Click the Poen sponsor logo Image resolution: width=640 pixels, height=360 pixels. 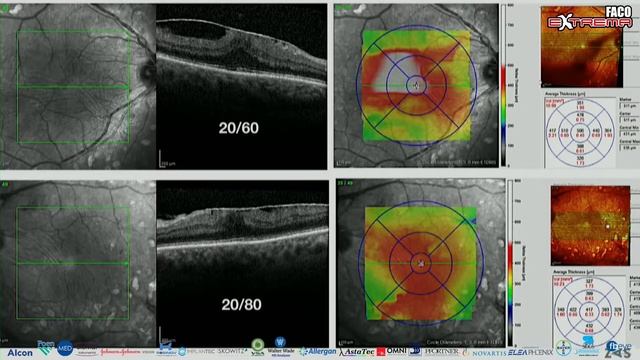[45, 347]
